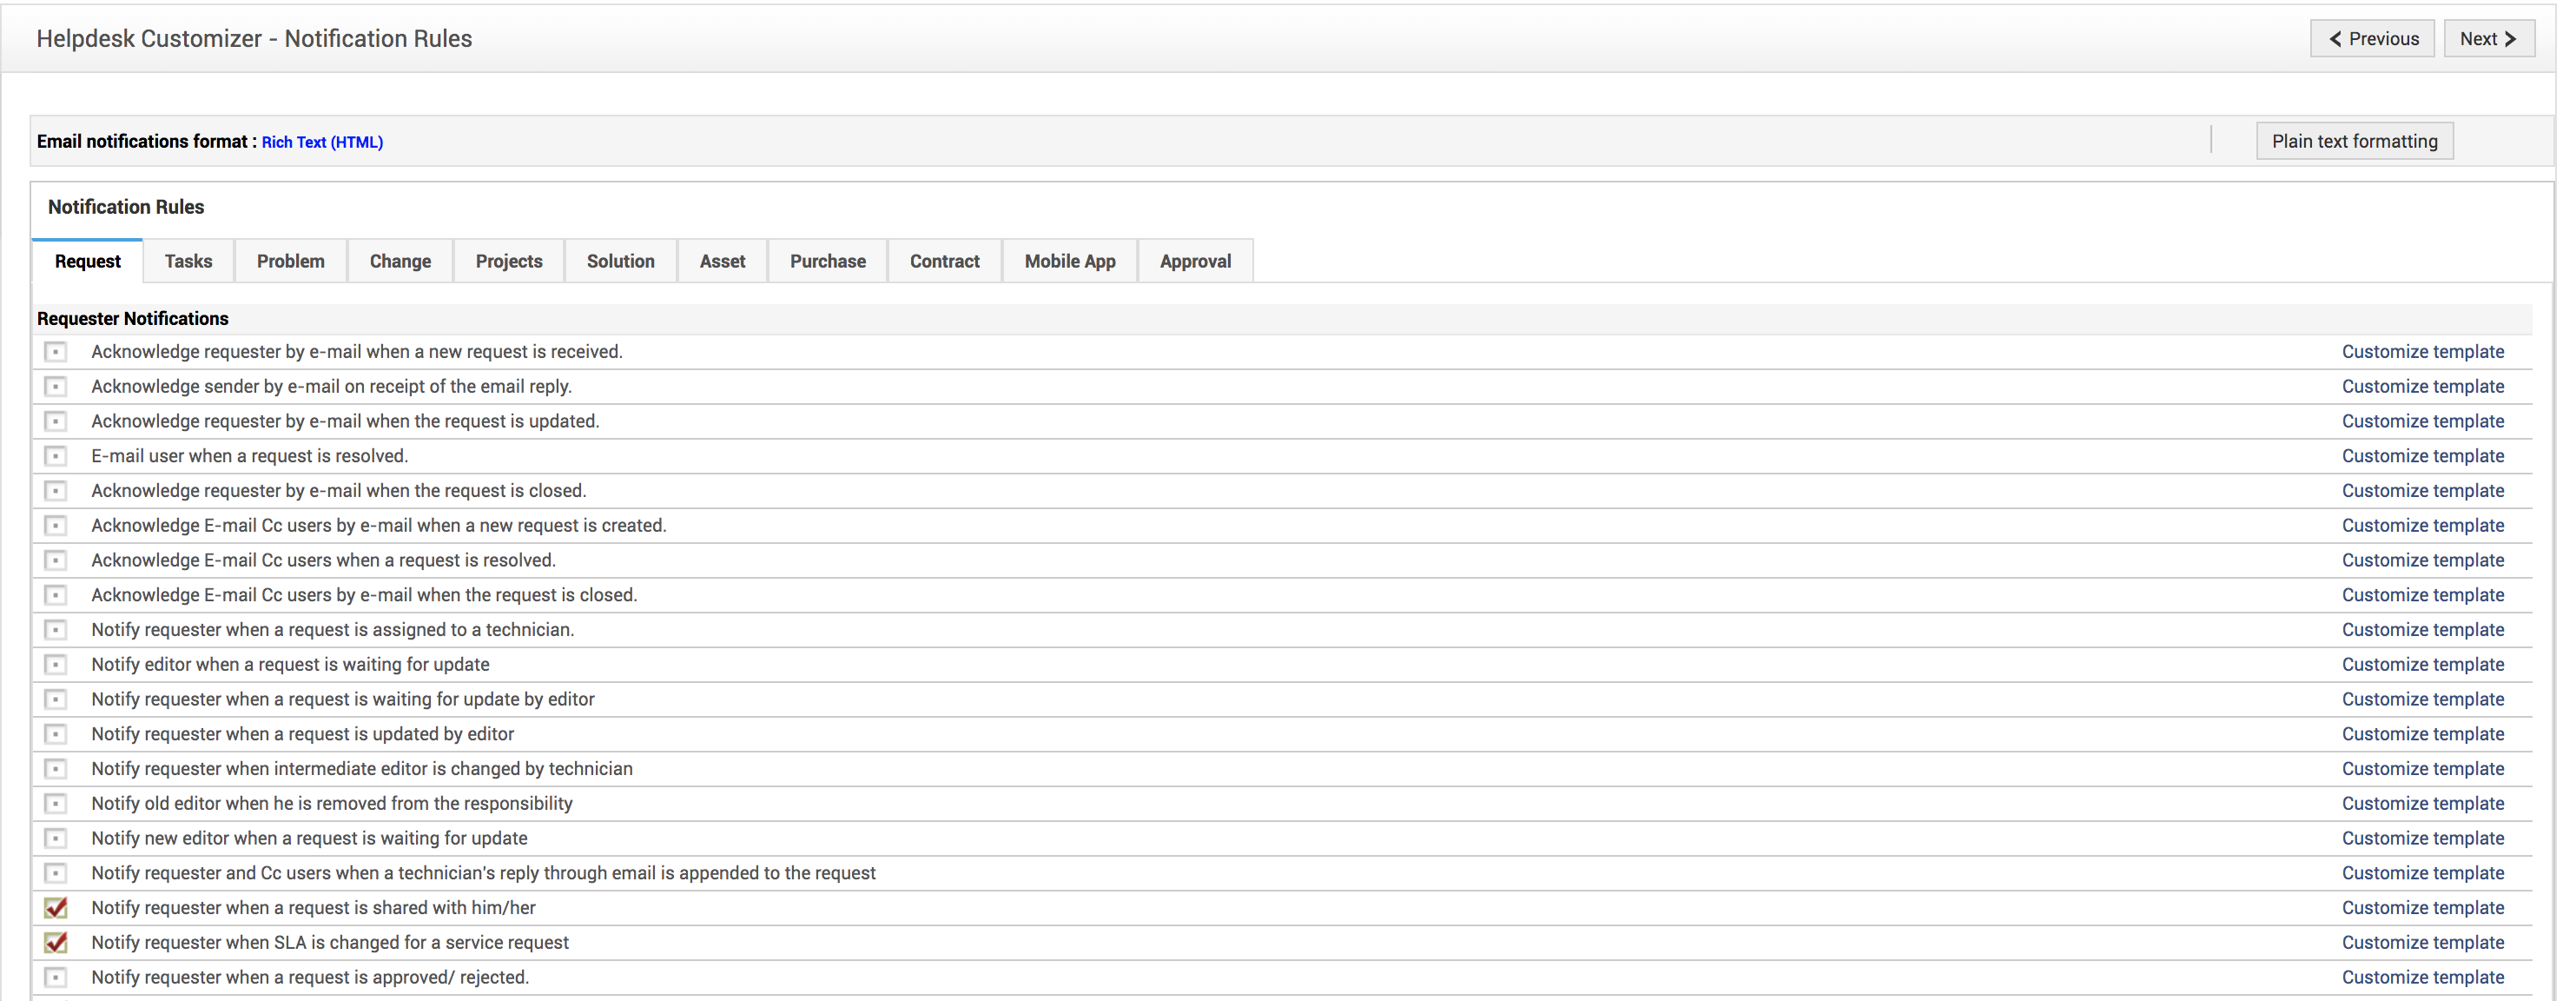Screen dimensions: 2576x1001
Task: Enable acknowledge requester on new request received
Action: coord(56,352)
